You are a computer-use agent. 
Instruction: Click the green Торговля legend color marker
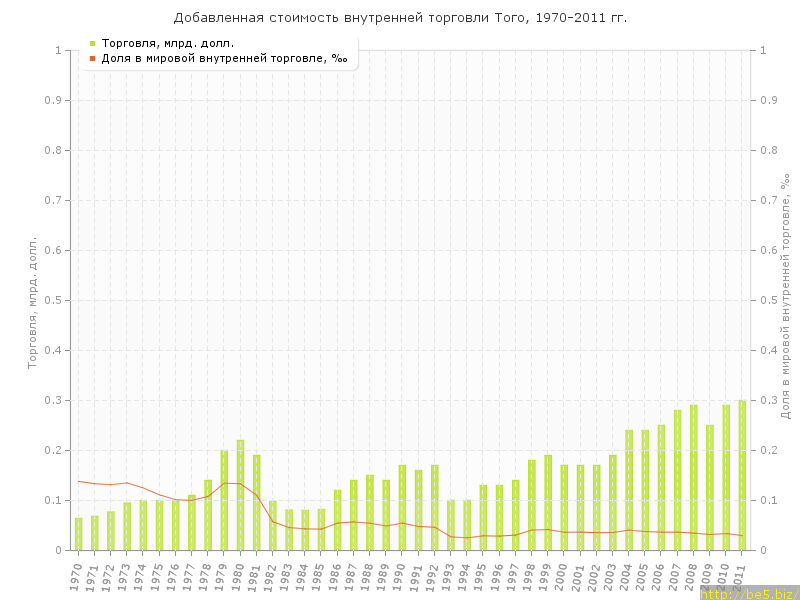[x=92, y=43]
